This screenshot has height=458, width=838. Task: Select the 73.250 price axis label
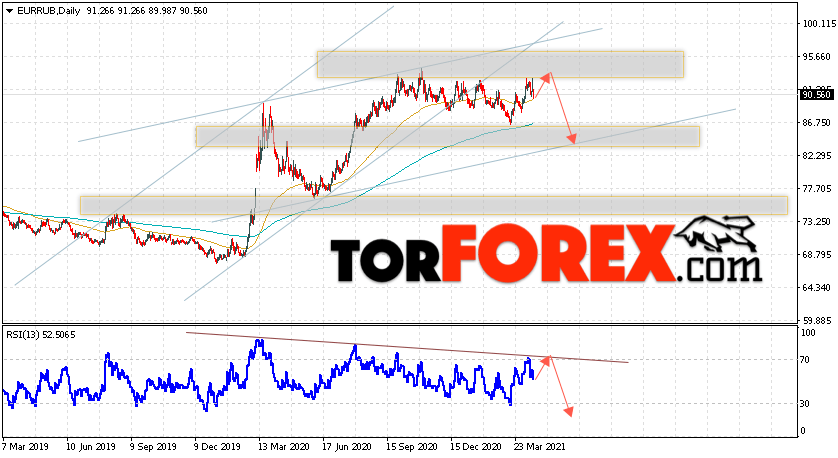(x=817, y=221)
